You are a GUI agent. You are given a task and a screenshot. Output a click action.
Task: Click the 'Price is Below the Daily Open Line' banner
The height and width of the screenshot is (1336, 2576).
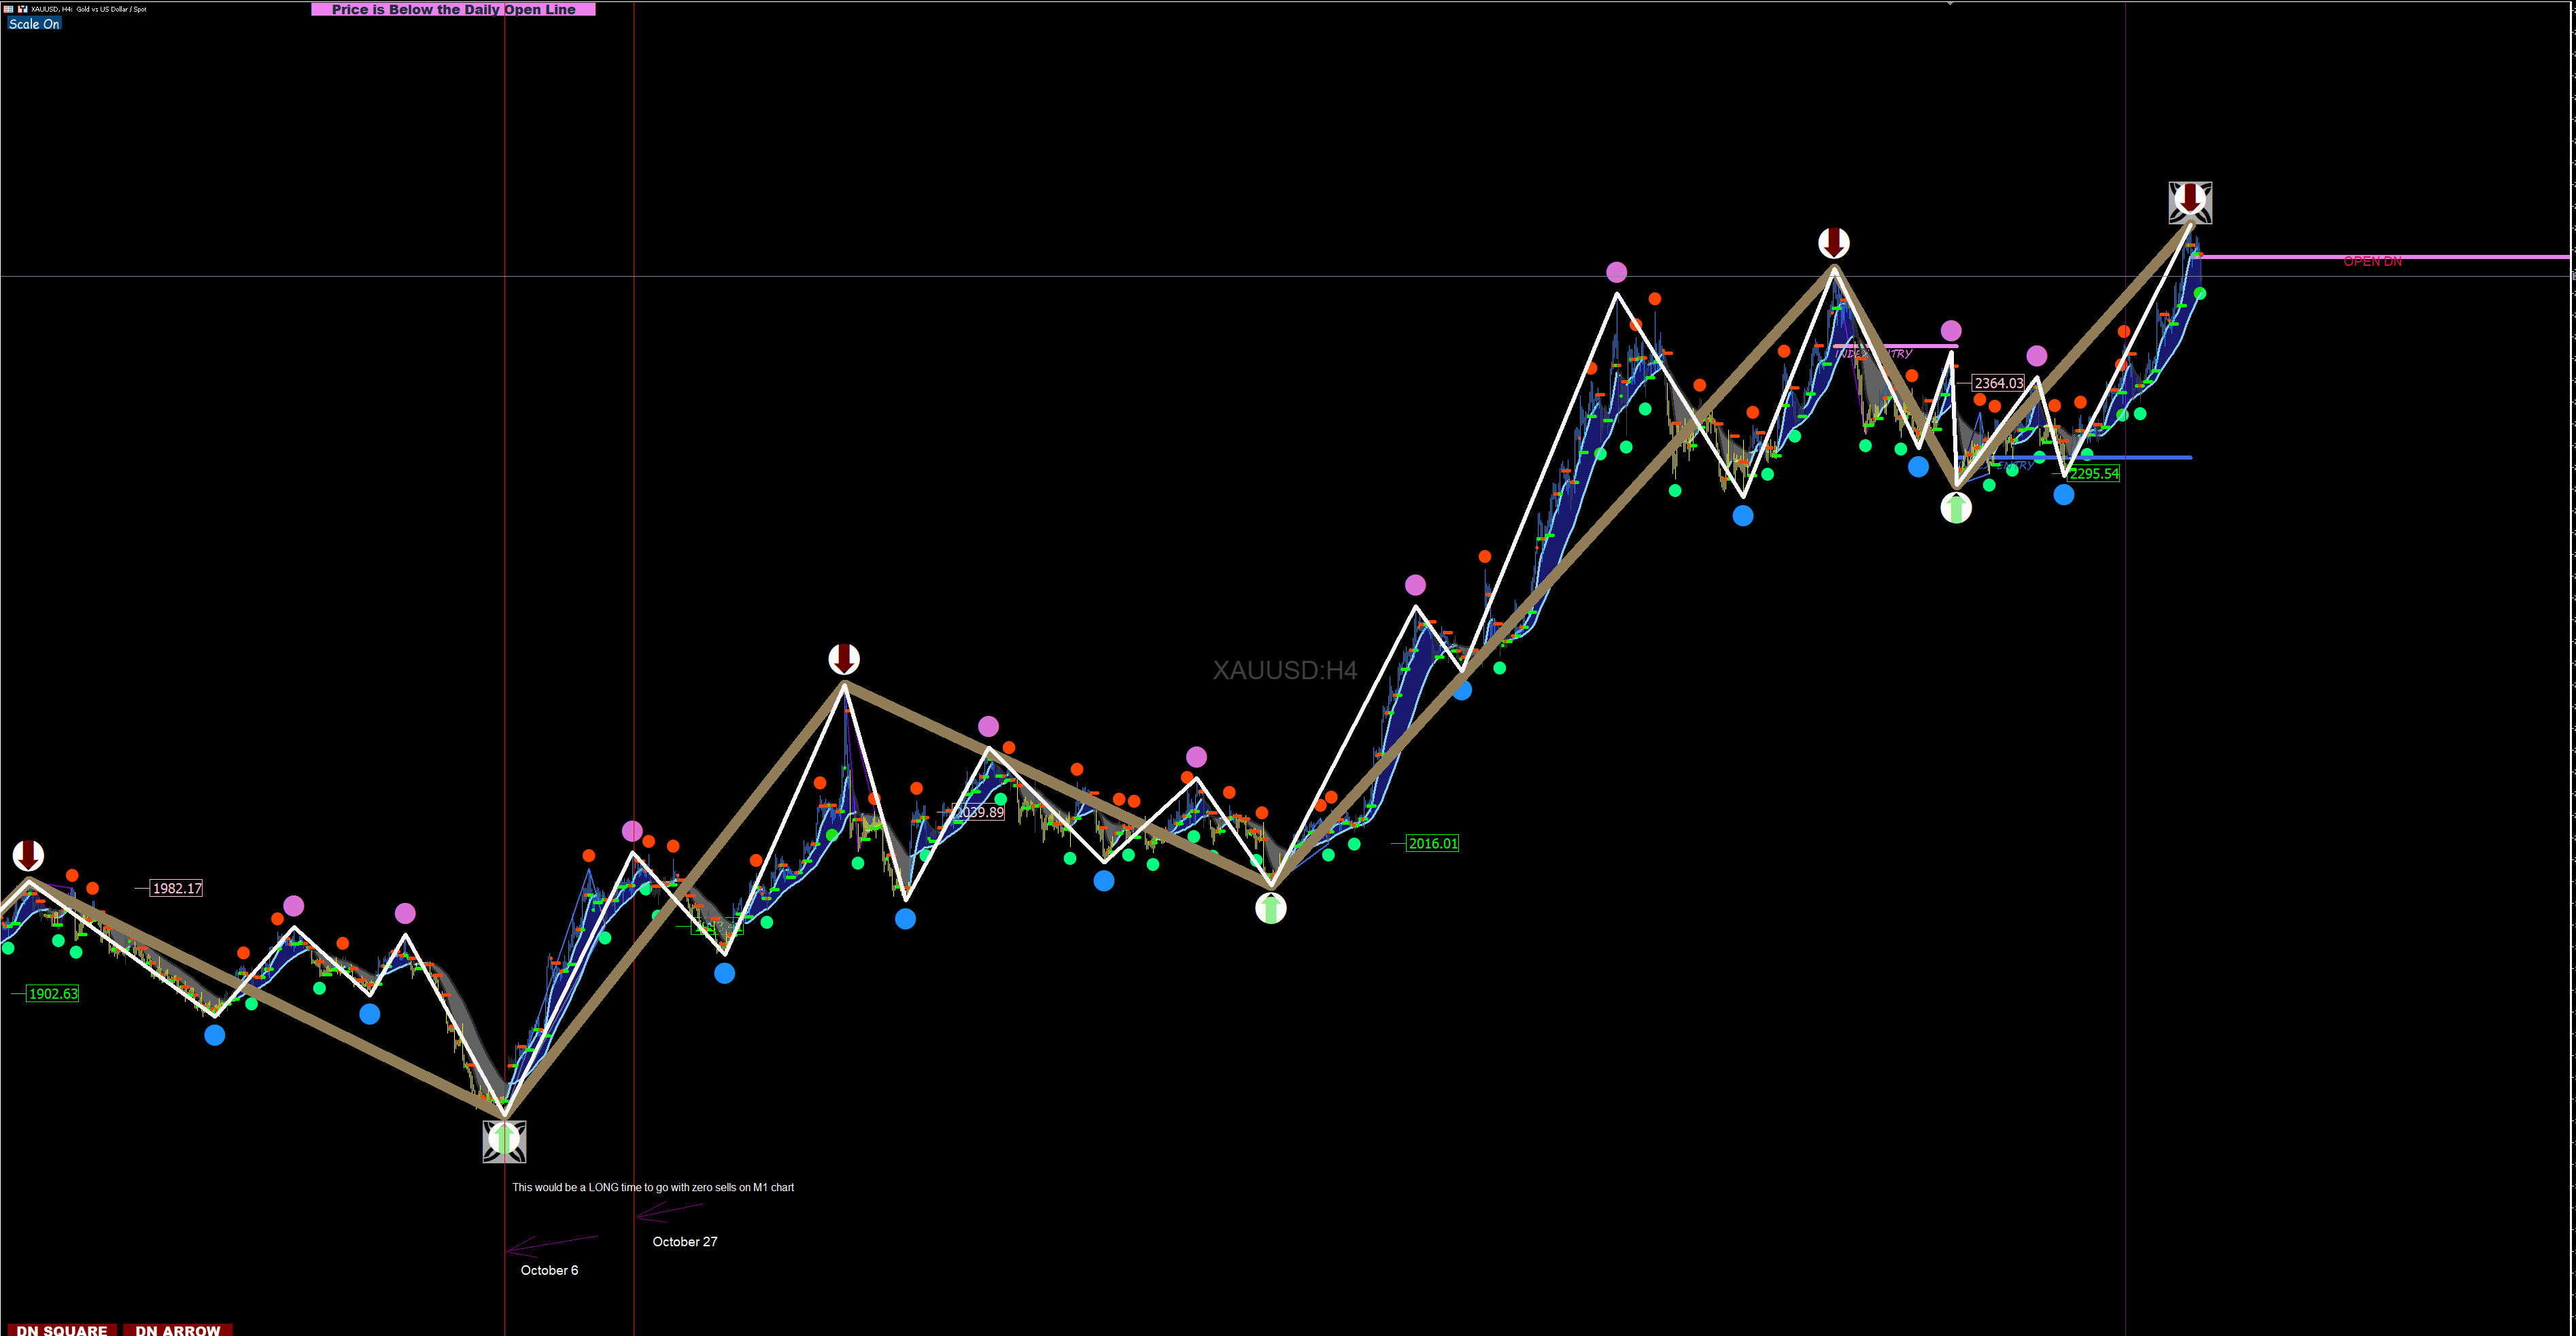(453, 9)
